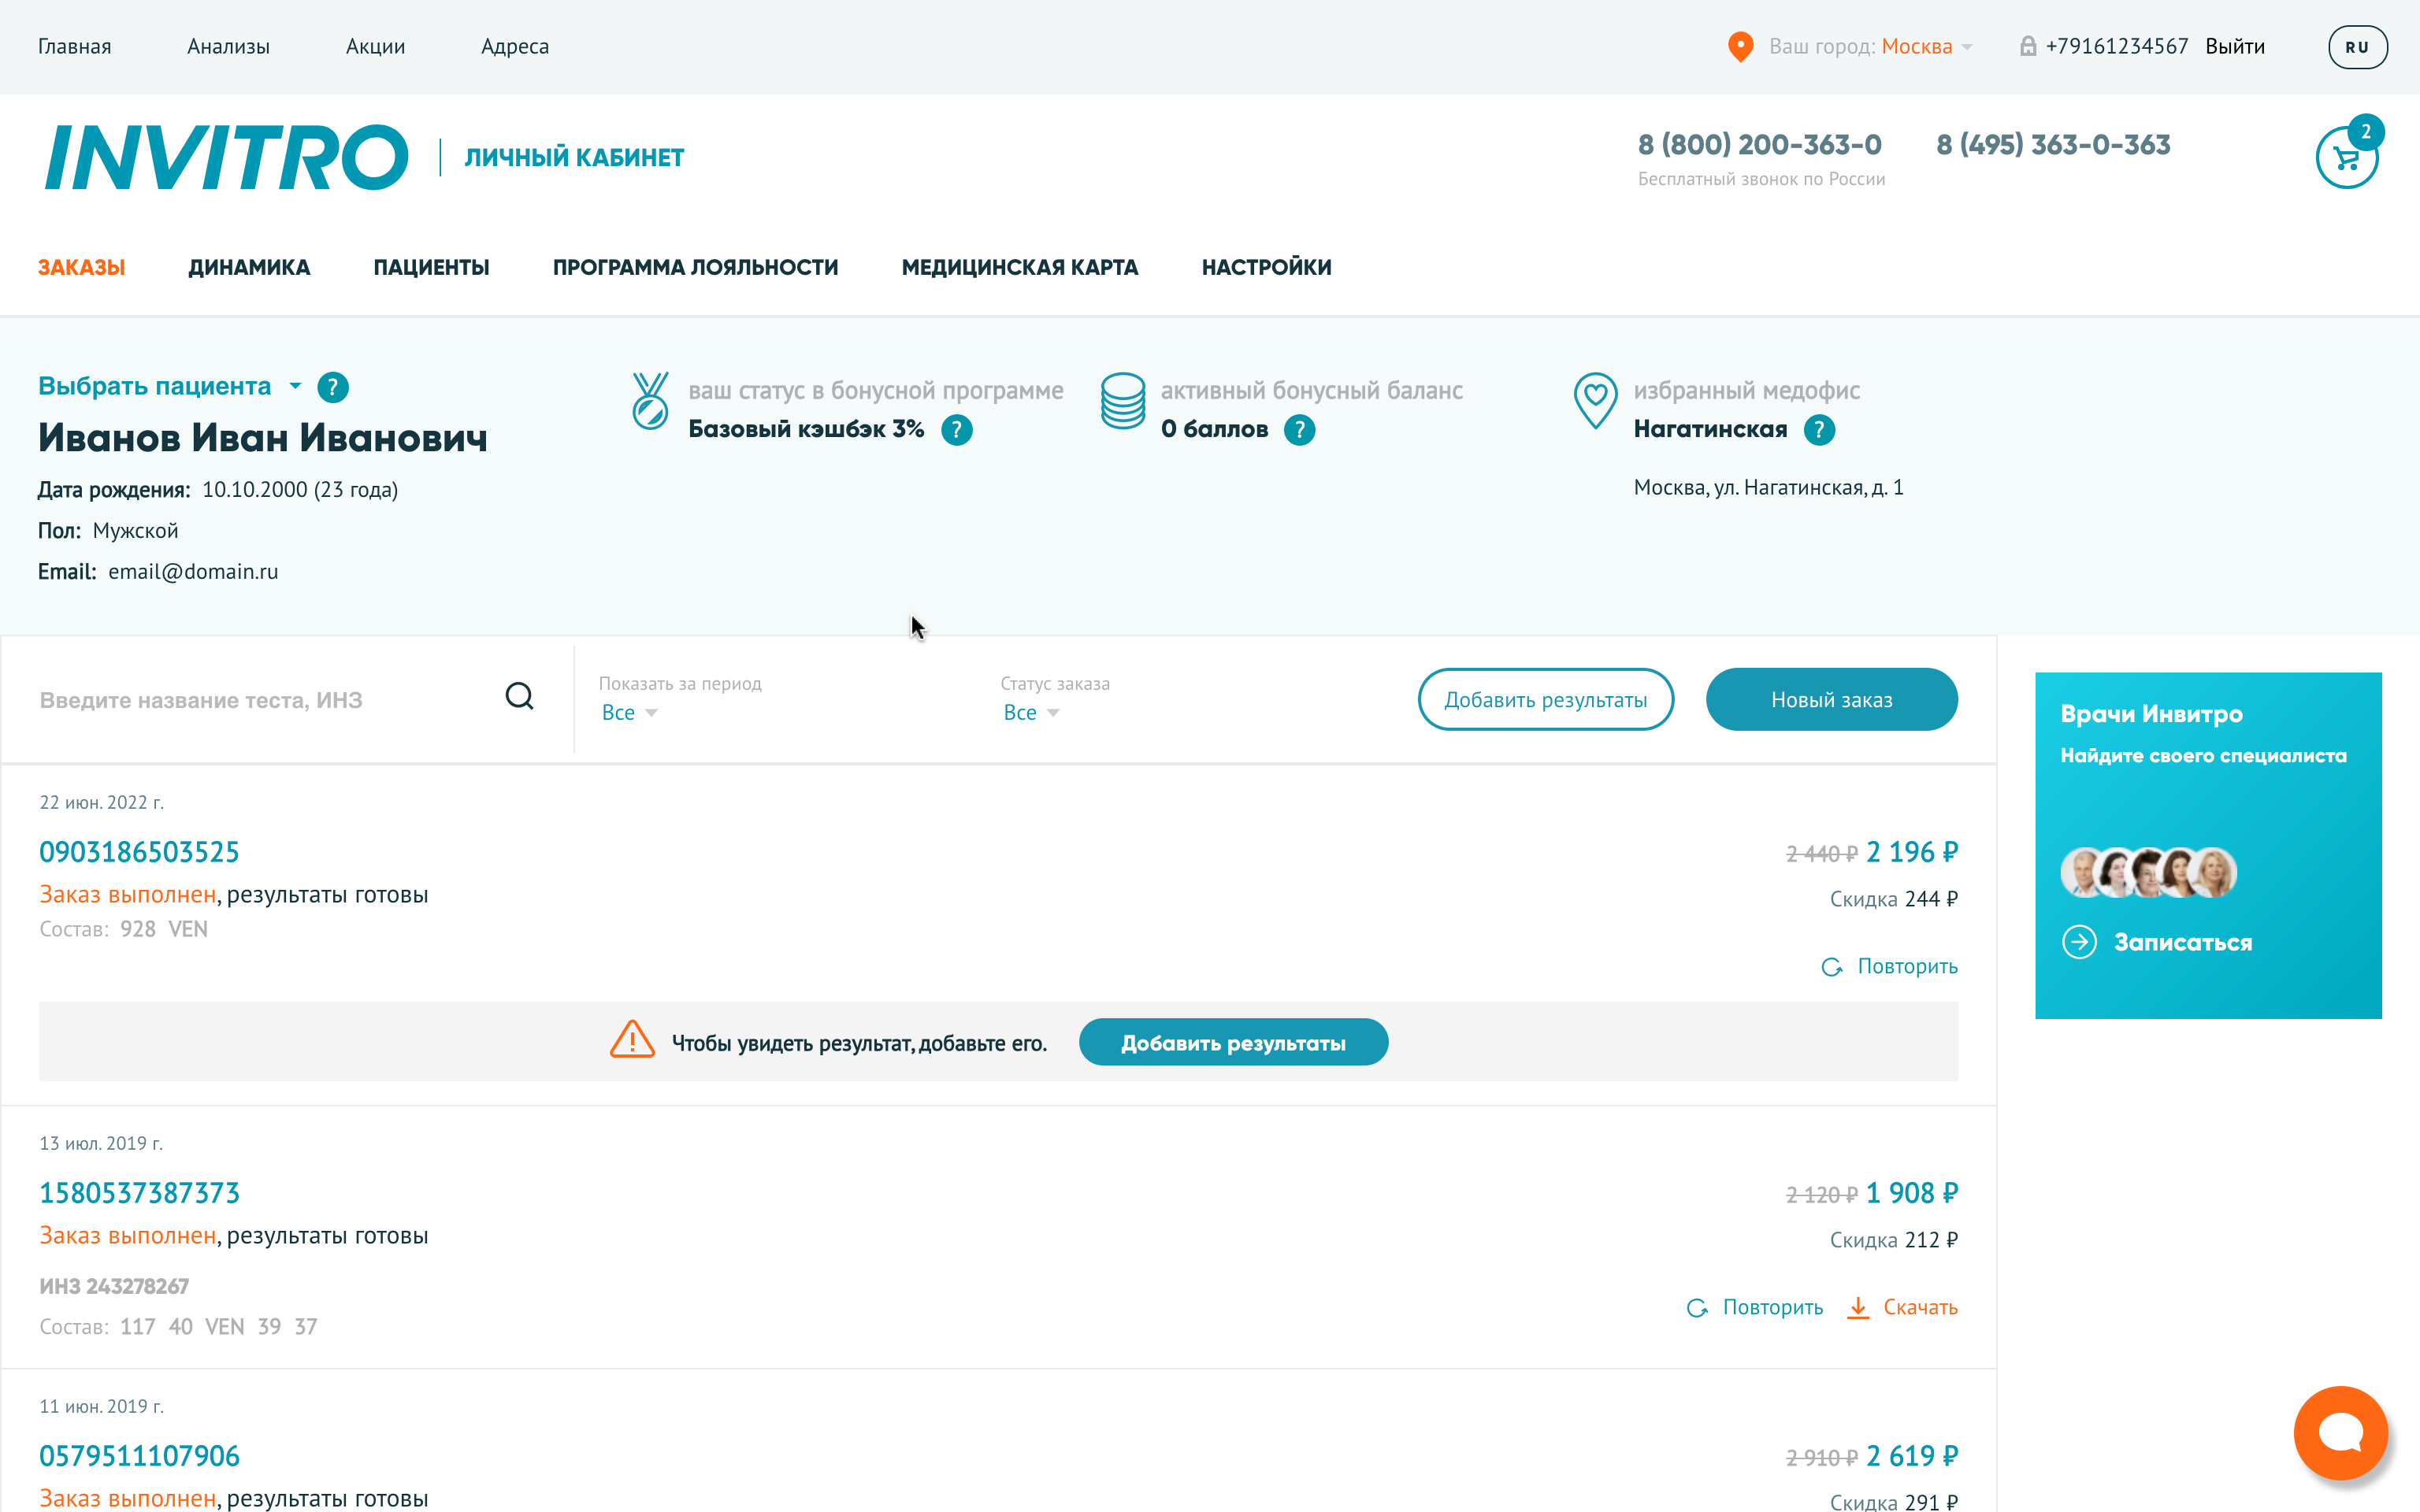Go to Адреса in top menu
The image size is (2420, 1512).
coord(515,47)
